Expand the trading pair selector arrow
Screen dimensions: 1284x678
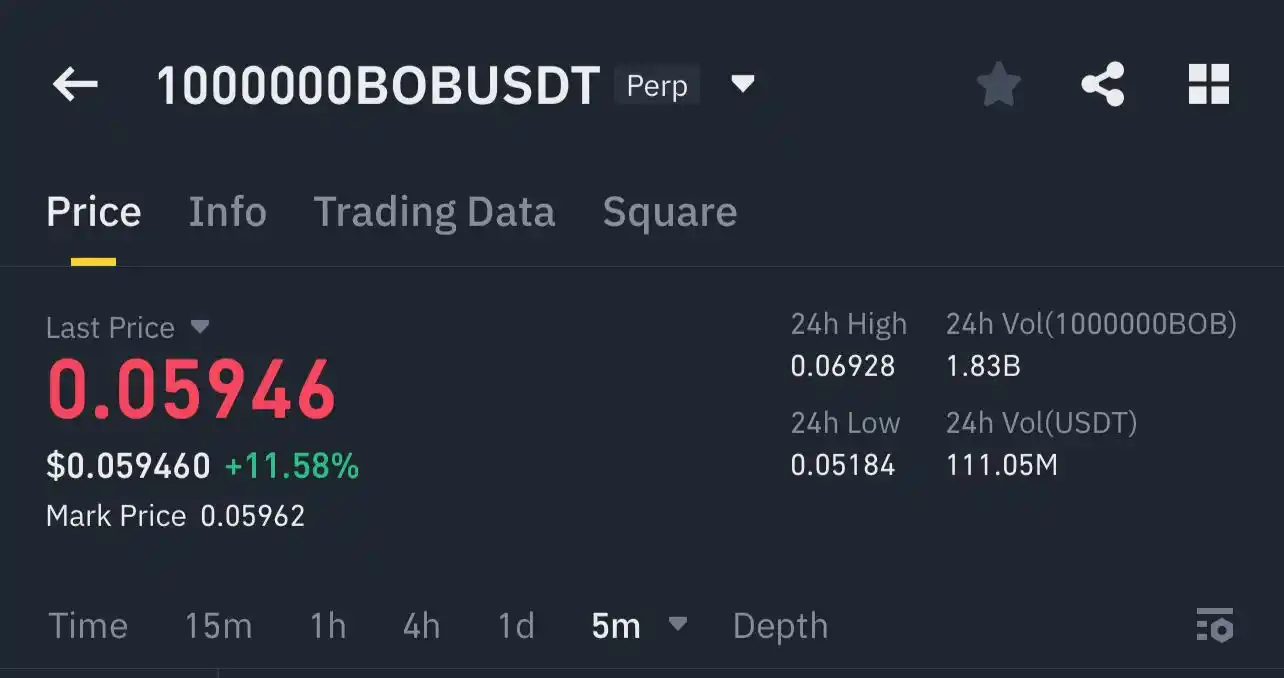click(x=742, y=83)
